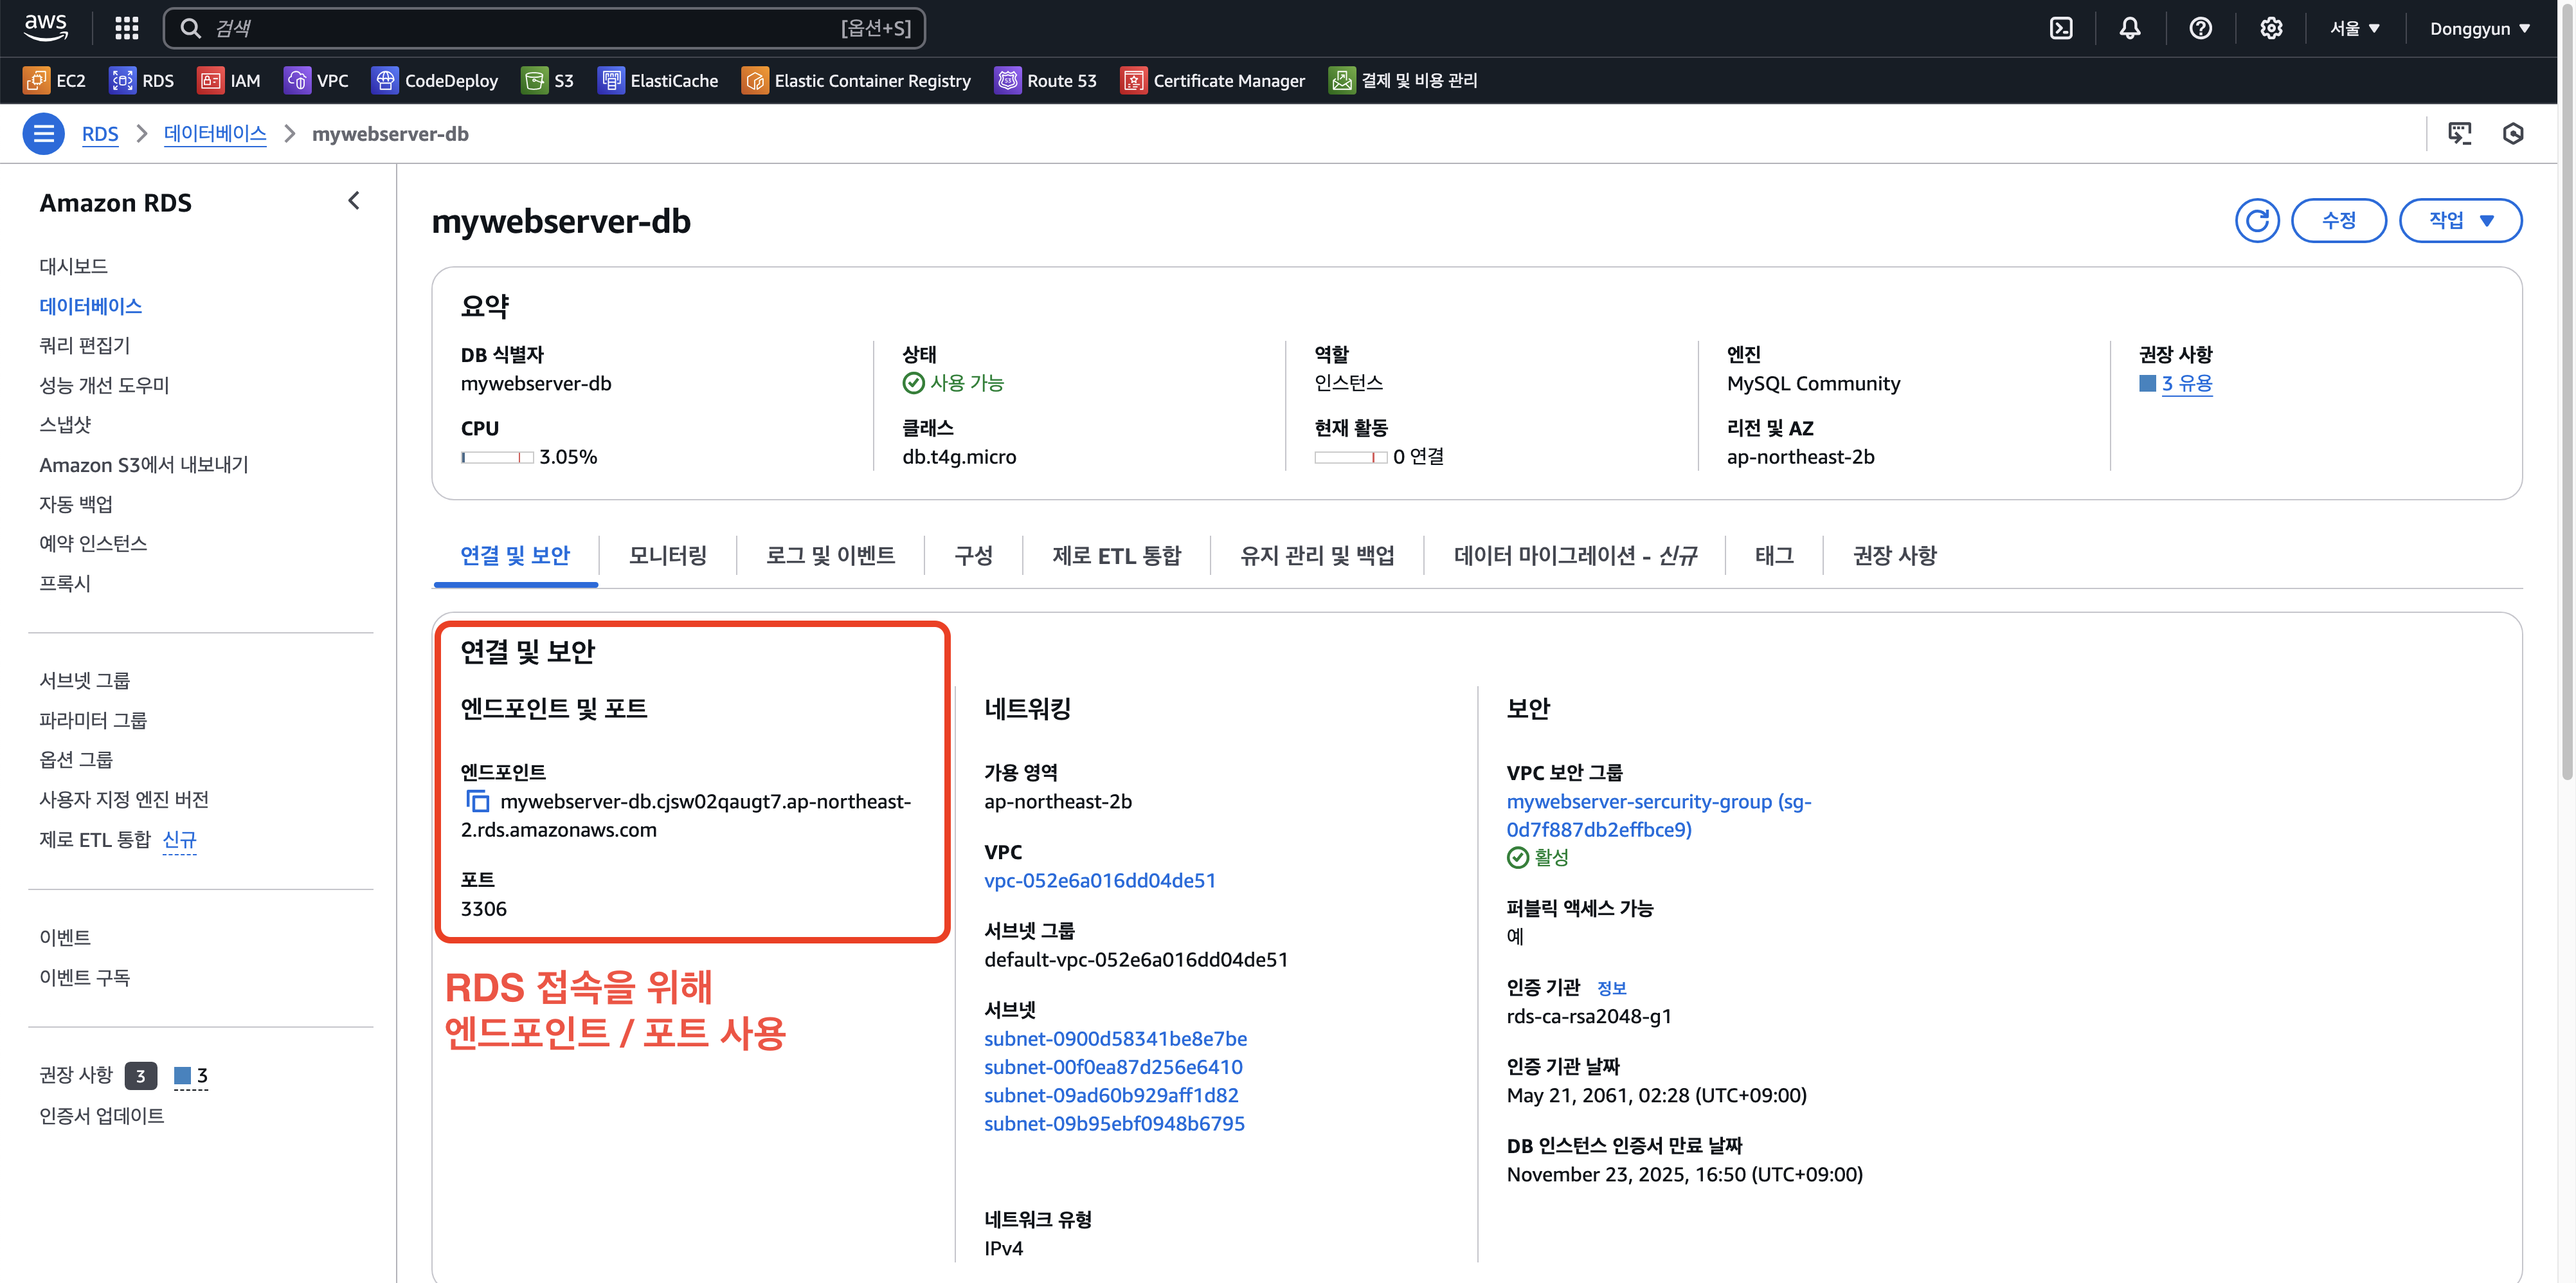
Task: Collapse the Amazon RDS sidebar
Action: [x=354, y=201]
